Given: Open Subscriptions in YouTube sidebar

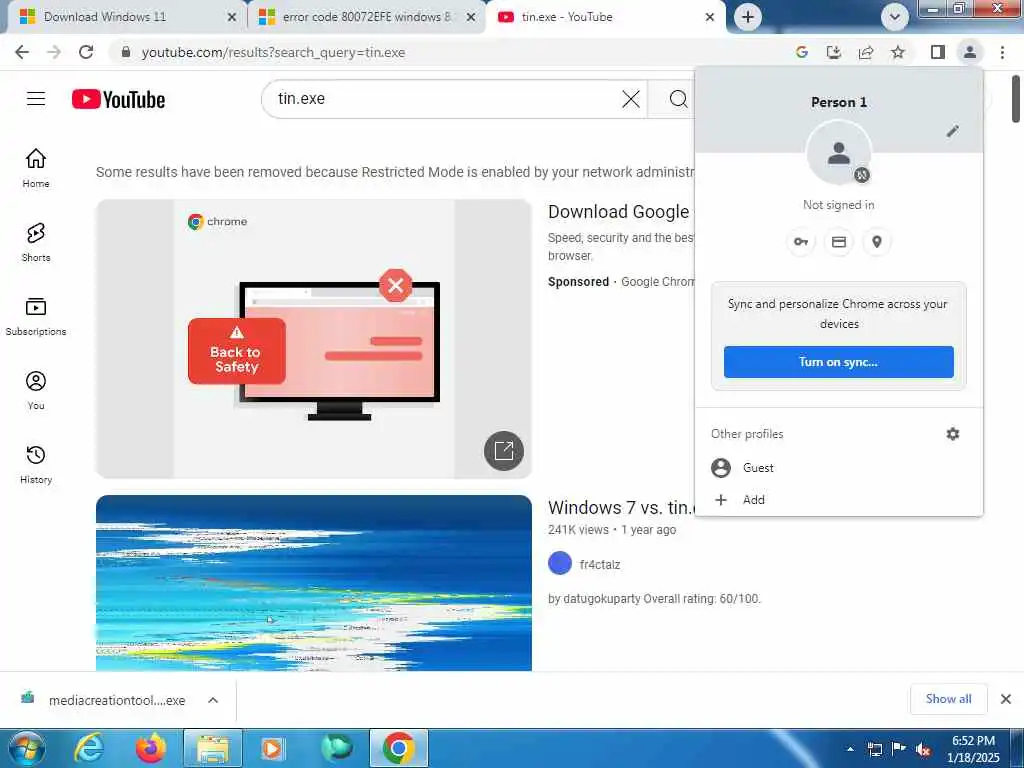Looking at the screenshot, I should point(36,317).
